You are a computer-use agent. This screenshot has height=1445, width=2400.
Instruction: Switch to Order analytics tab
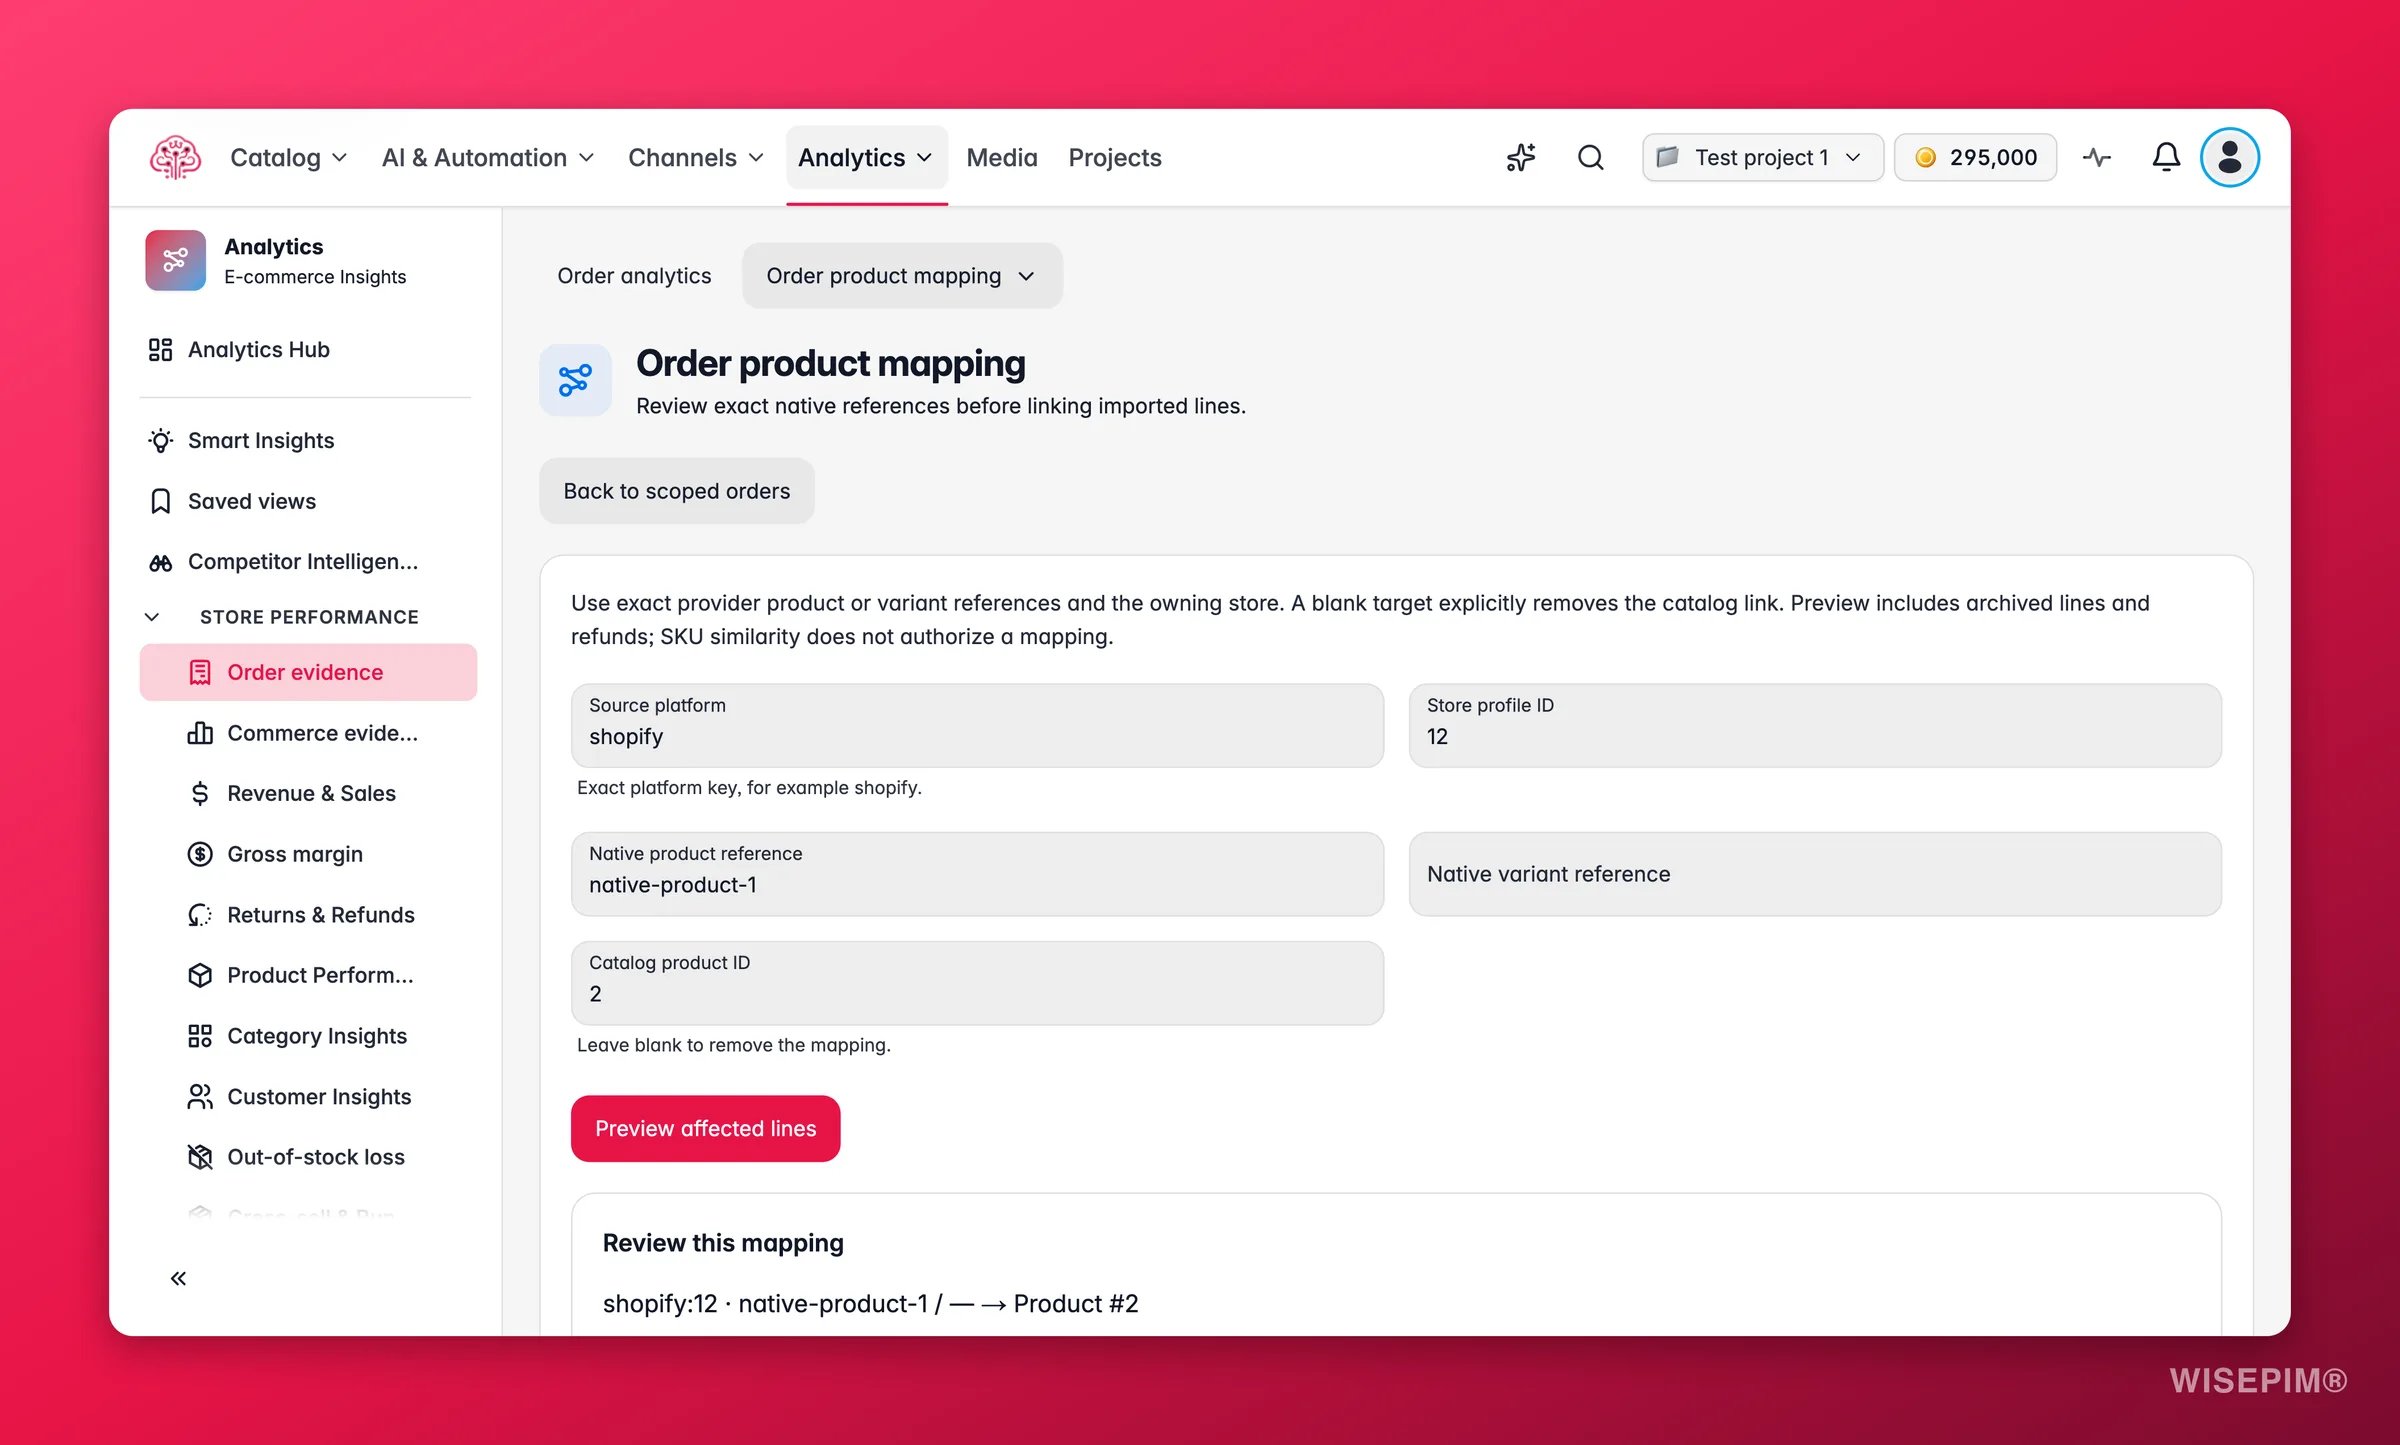[x=634, y=275]
